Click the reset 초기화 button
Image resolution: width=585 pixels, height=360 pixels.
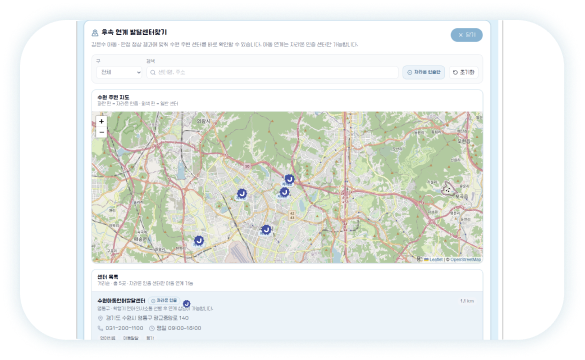click(464, 72)
